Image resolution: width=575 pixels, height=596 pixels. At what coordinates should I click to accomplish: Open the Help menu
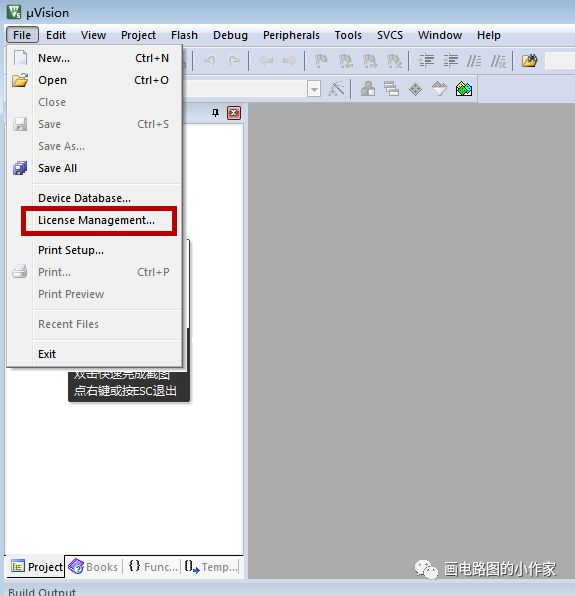click(489, 35)
